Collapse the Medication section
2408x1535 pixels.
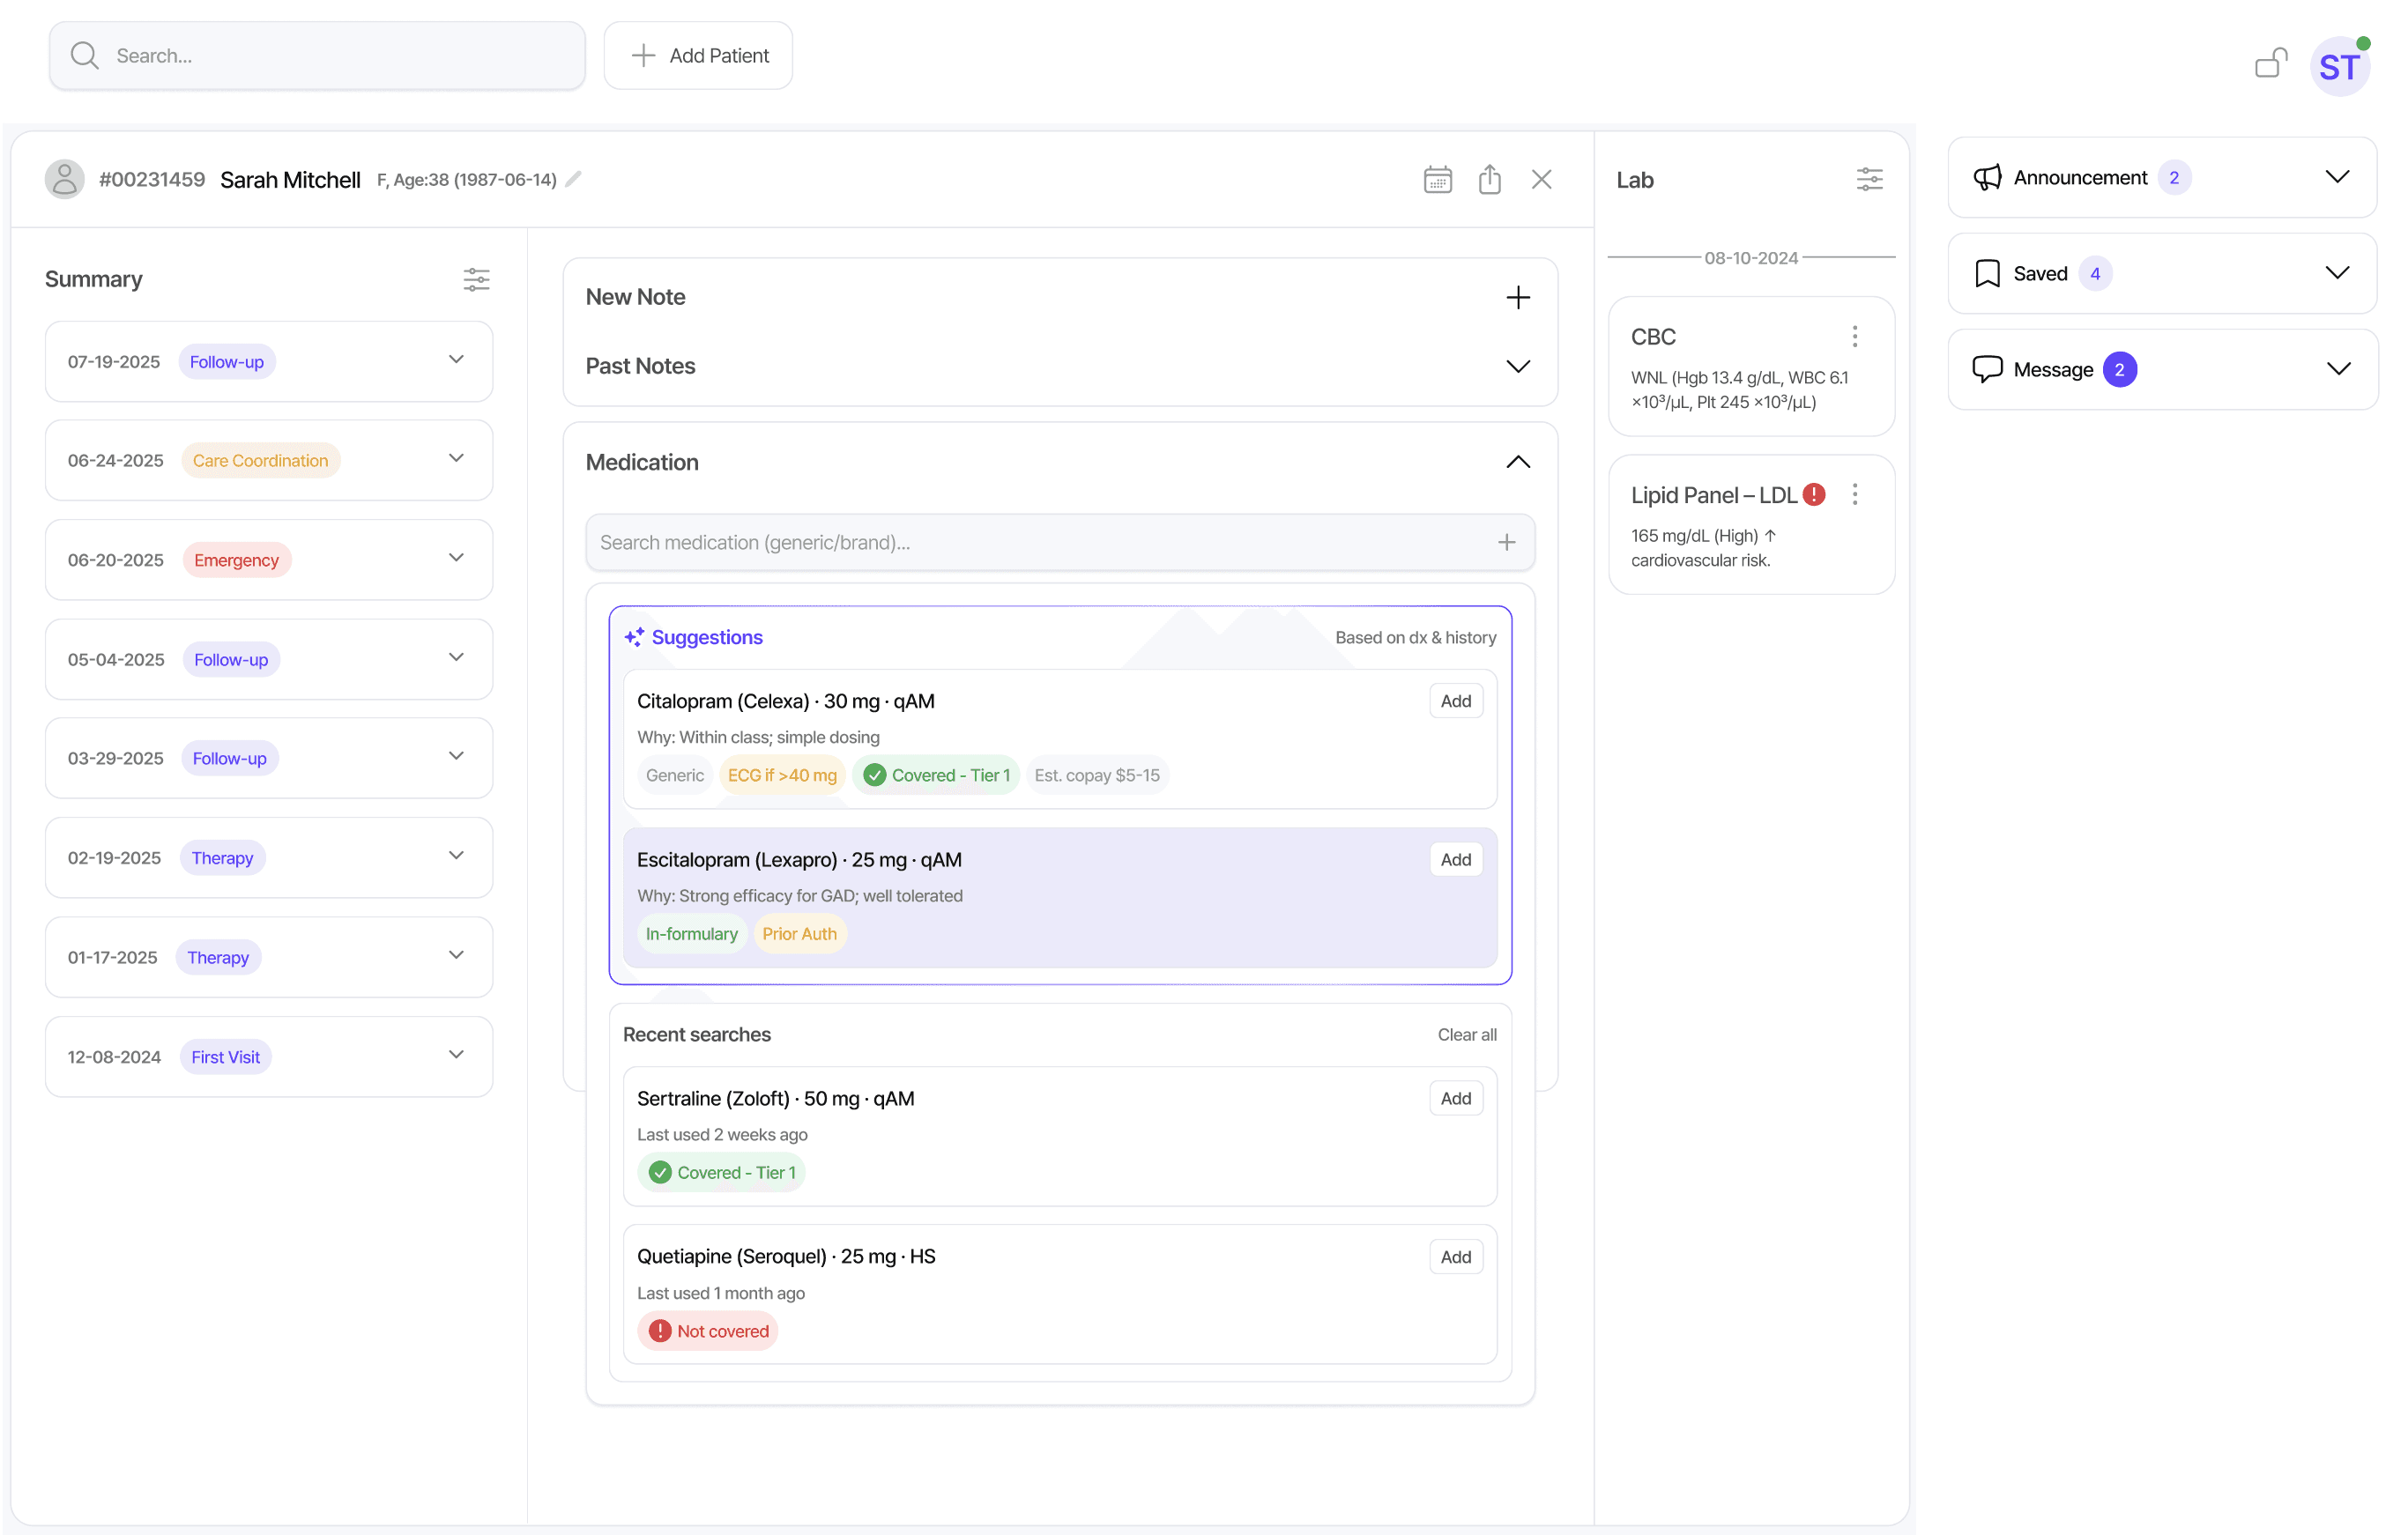[x=1517, y=462]
